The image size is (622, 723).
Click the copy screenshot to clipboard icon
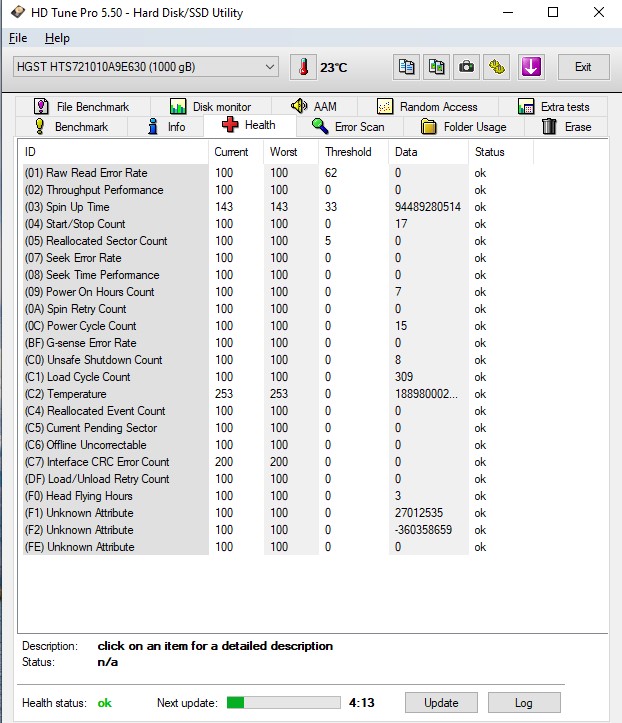(436, 67)
